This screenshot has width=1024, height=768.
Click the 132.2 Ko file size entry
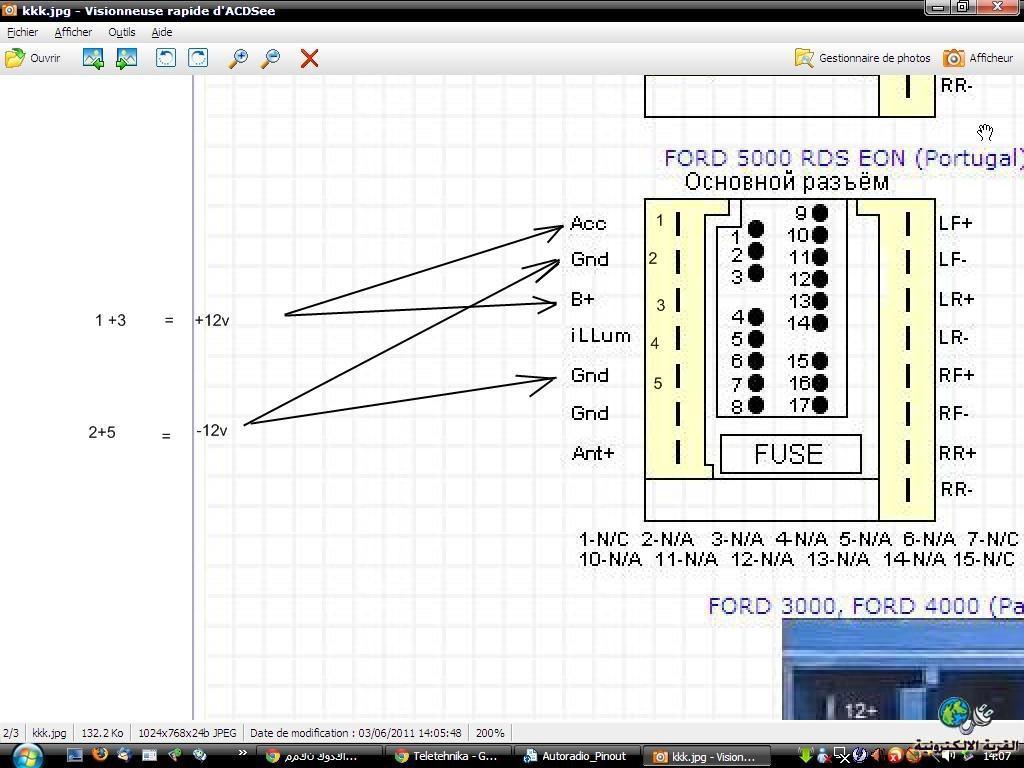pos(102,733)
